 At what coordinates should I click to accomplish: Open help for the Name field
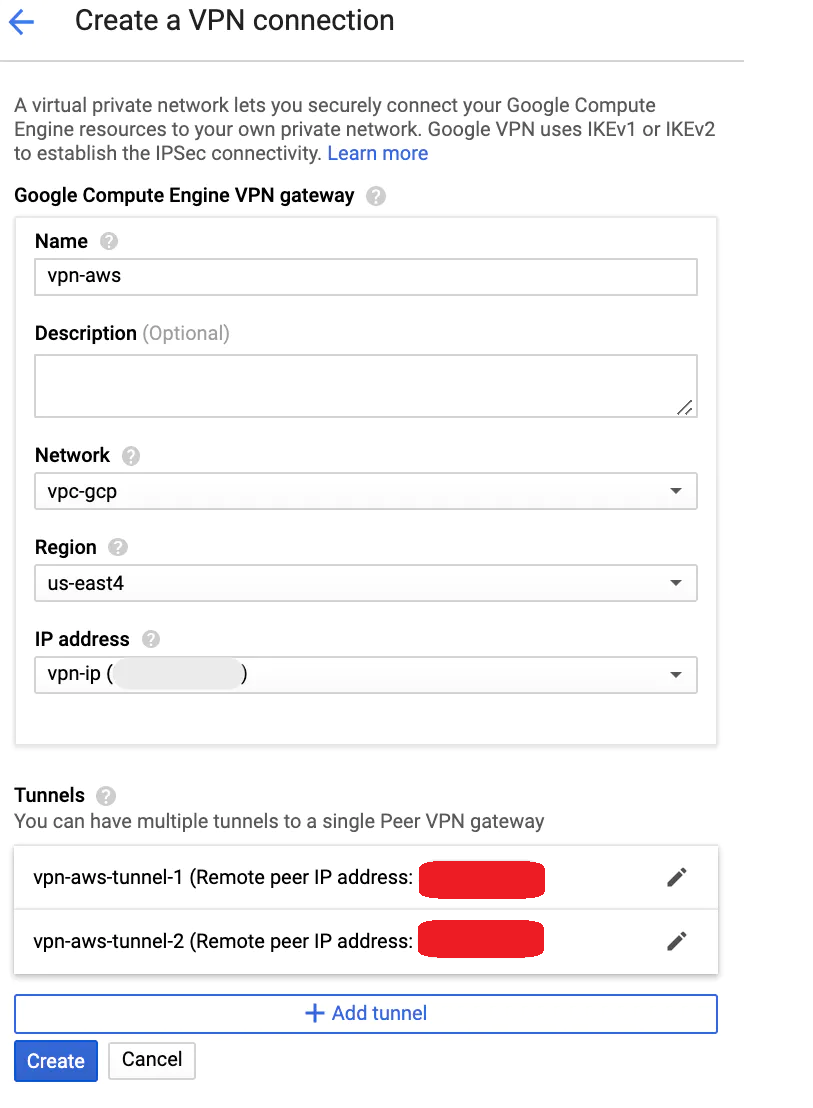click(x=108, y=241)
